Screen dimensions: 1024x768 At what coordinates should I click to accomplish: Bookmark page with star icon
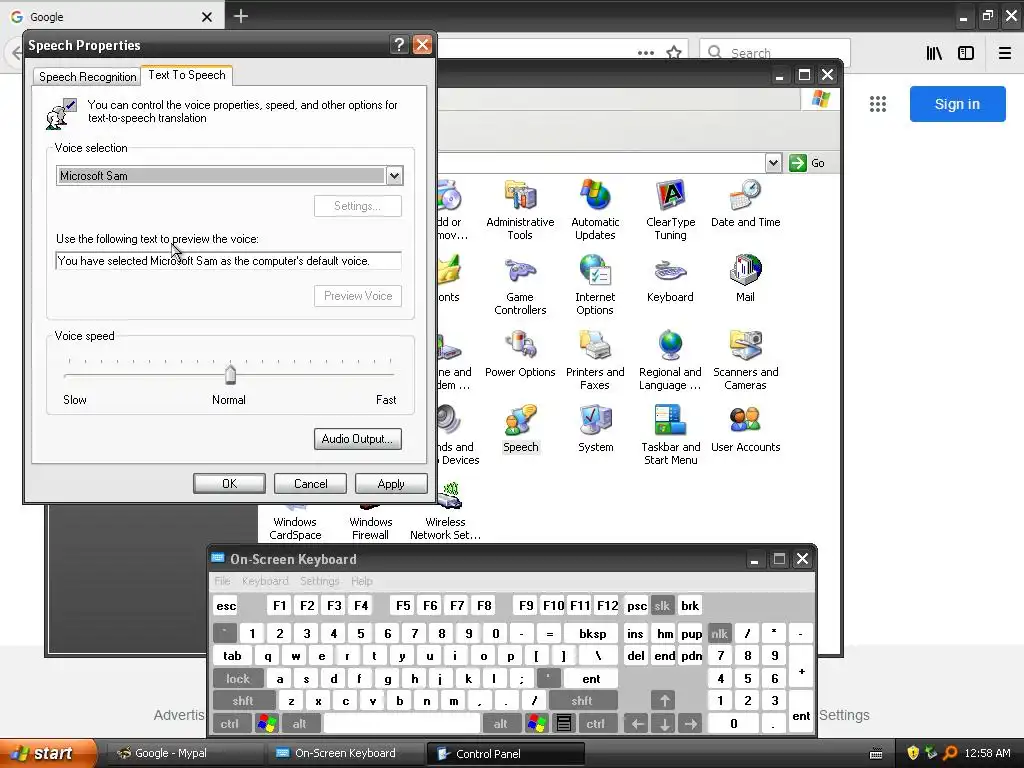click(x=674, y=52)
